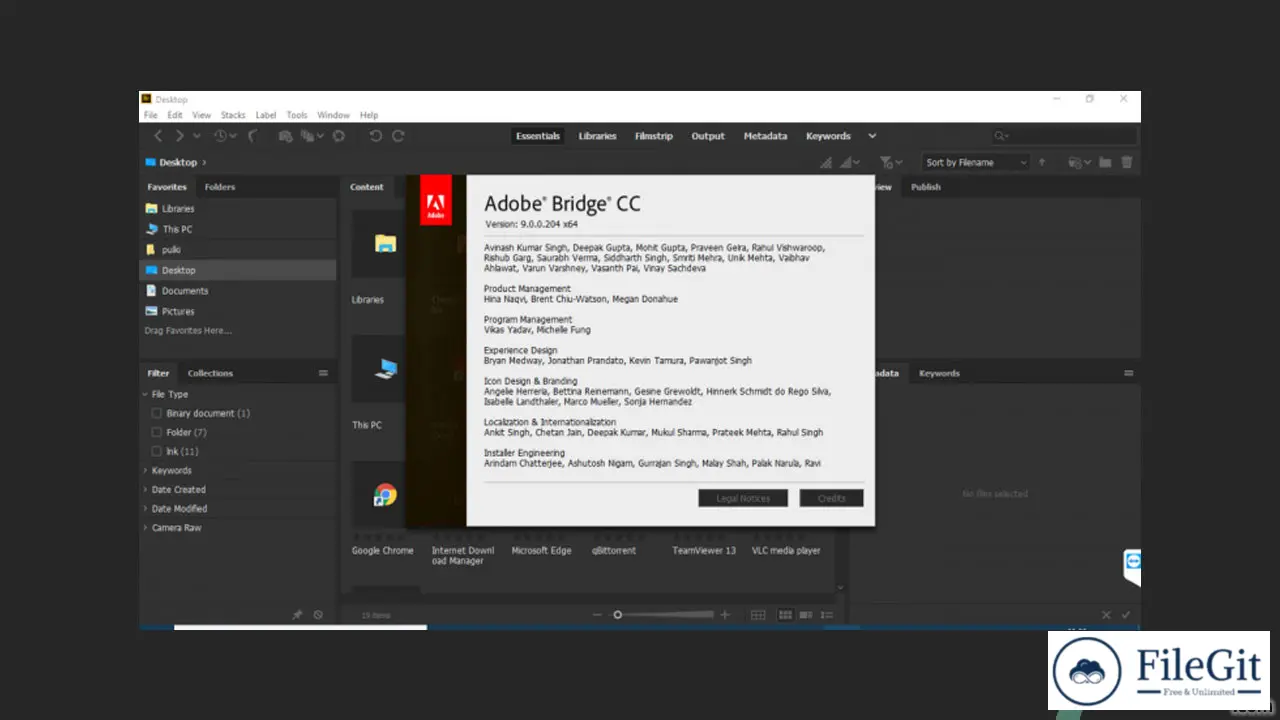Select Pictures in Favorites

pyautogui.click(x=179, y=311)
